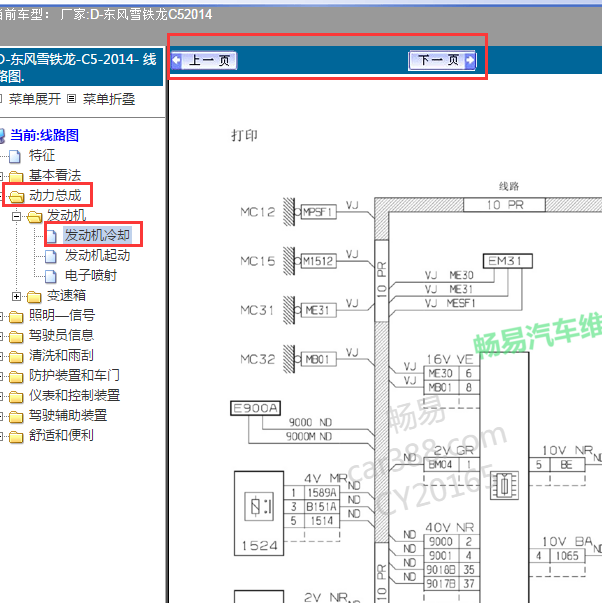Open 电子喷射 wiring diagram
Viewport: 602px width, 603px height.
click(x=91, y=275)
